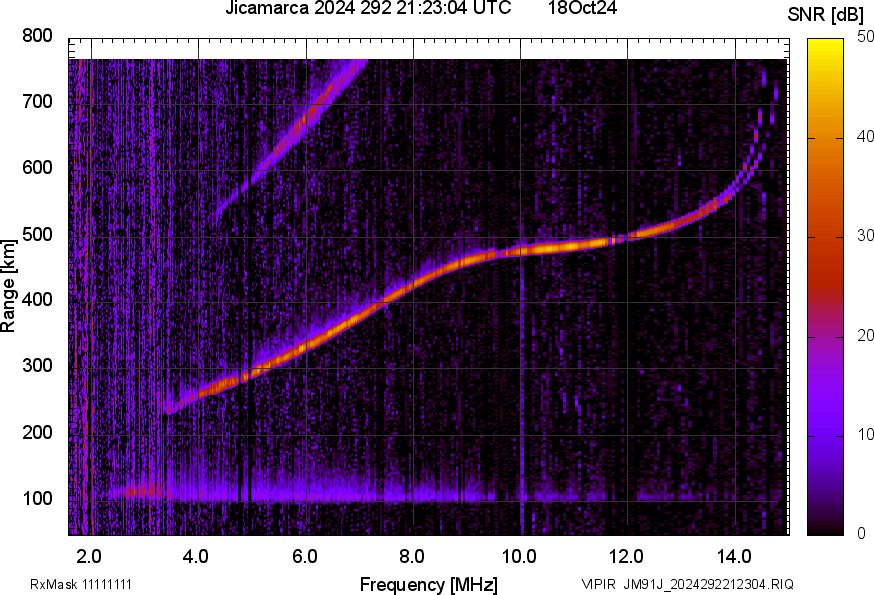Click the SNR [dB] colorbar label

click(826, 15)
